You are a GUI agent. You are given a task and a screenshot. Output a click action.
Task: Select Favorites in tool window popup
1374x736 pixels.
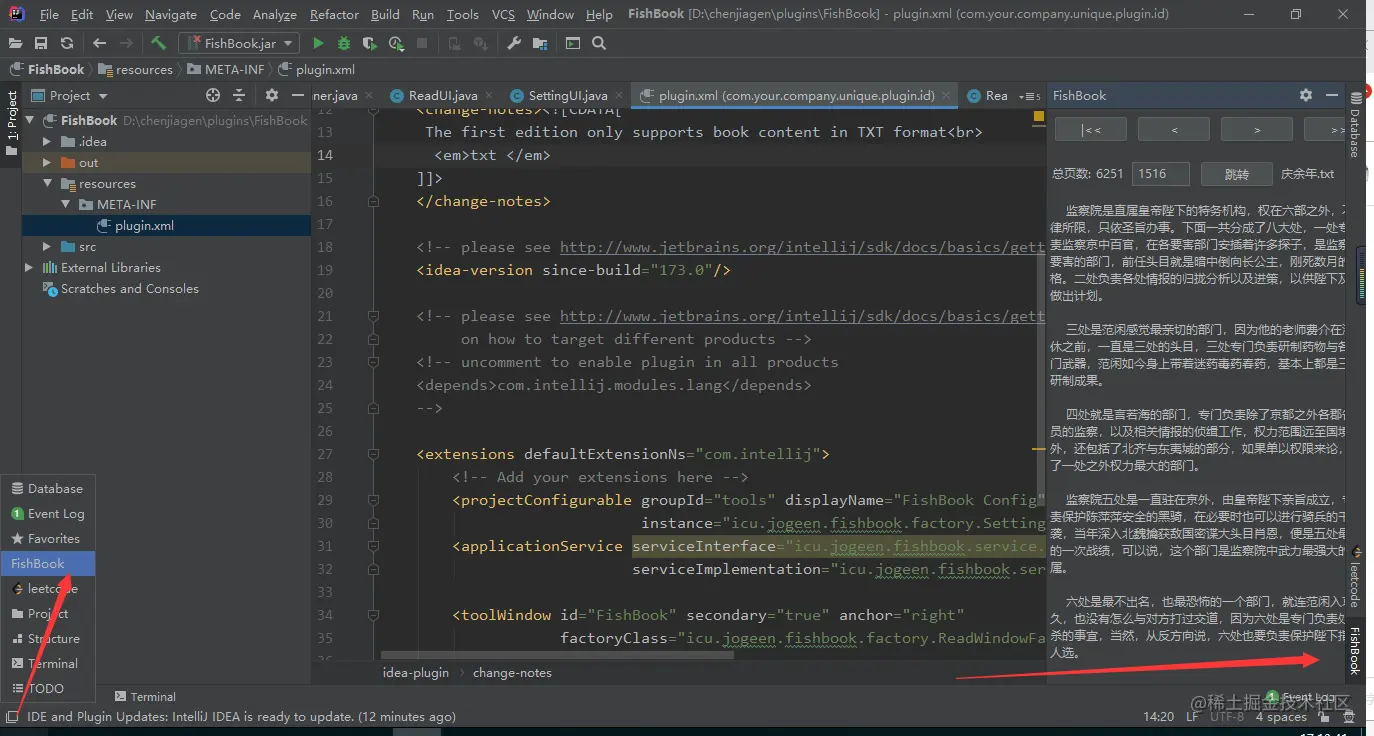pos(48,538)
